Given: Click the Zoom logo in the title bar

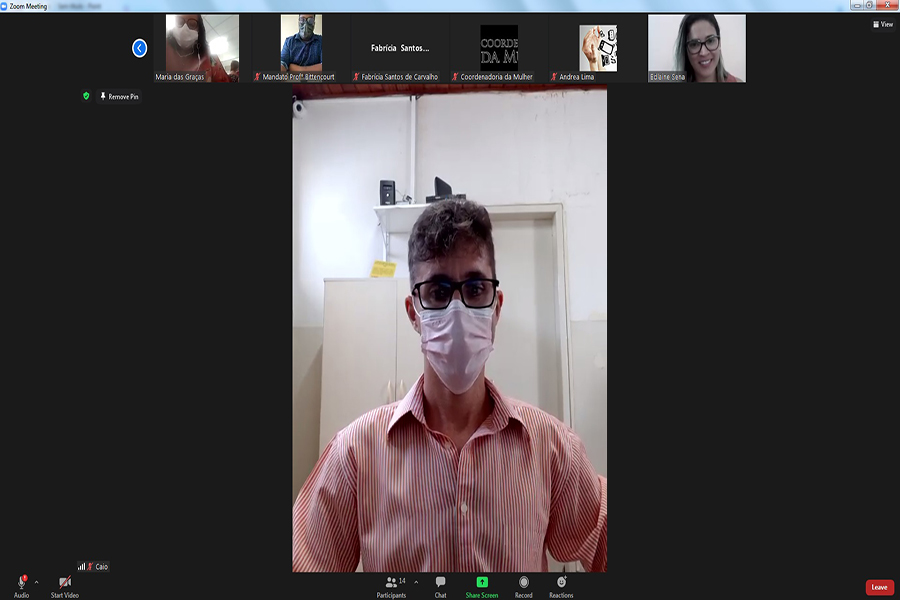Looking at the screenshot, I should click(5, 6).
